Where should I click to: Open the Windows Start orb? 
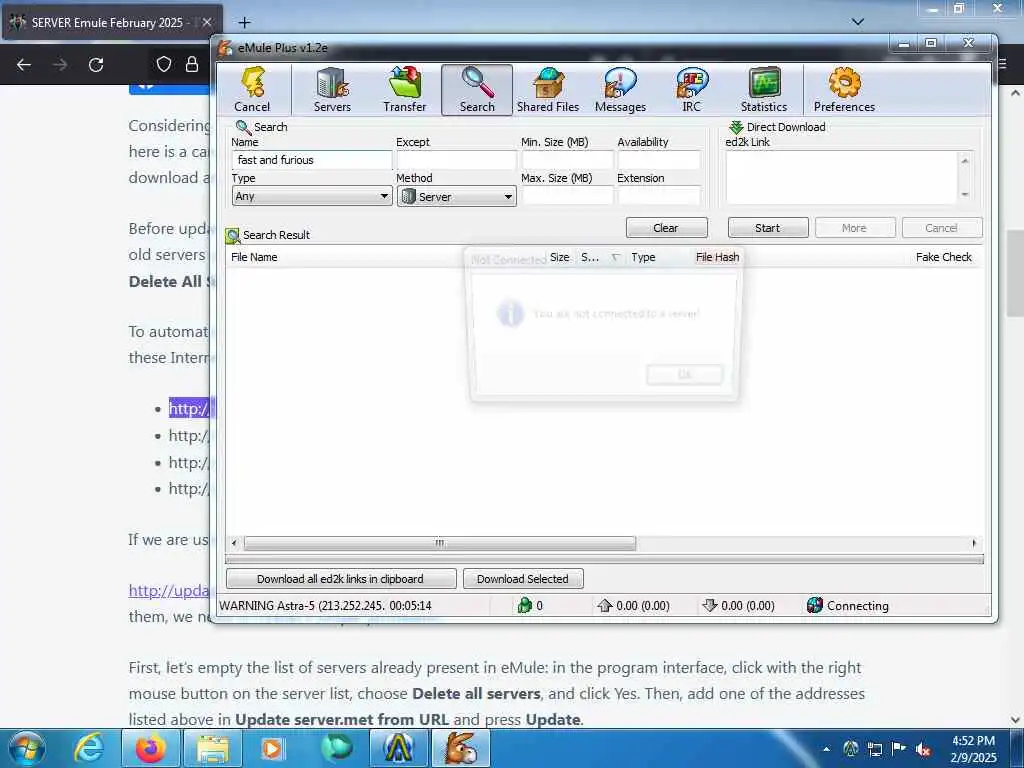tap(27, 748)
